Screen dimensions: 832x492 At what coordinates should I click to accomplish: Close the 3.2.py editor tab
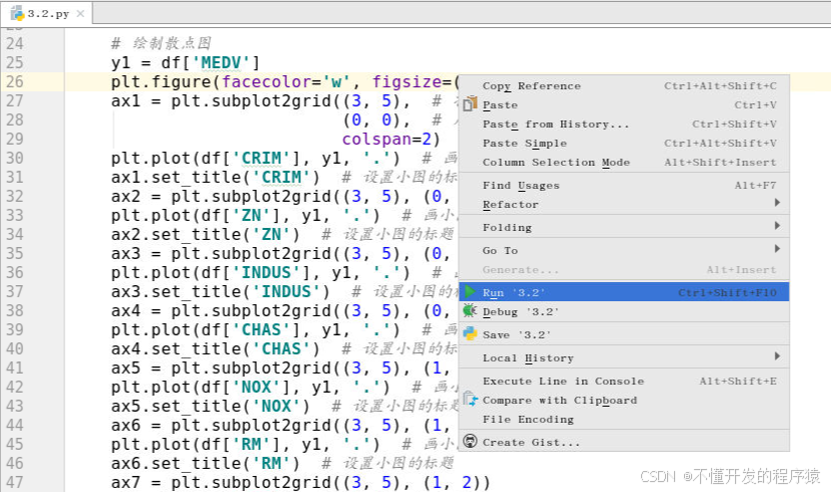(x=80, y=13)
